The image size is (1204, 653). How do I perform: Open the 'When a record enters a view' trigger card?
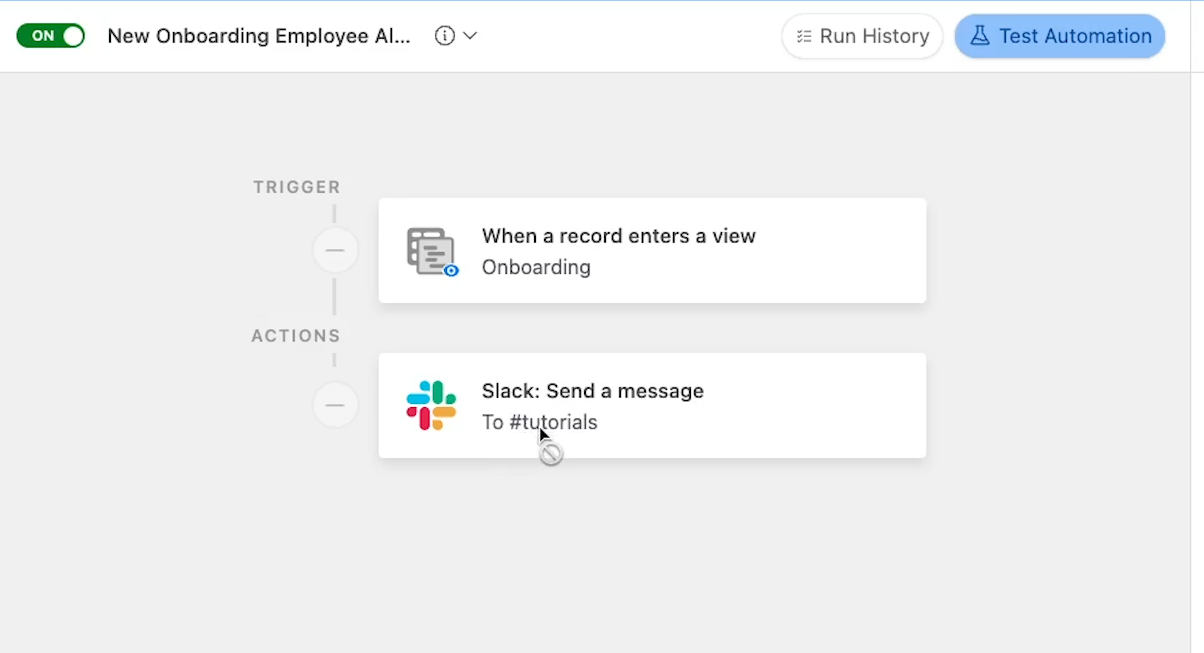[x=652, y=250]
